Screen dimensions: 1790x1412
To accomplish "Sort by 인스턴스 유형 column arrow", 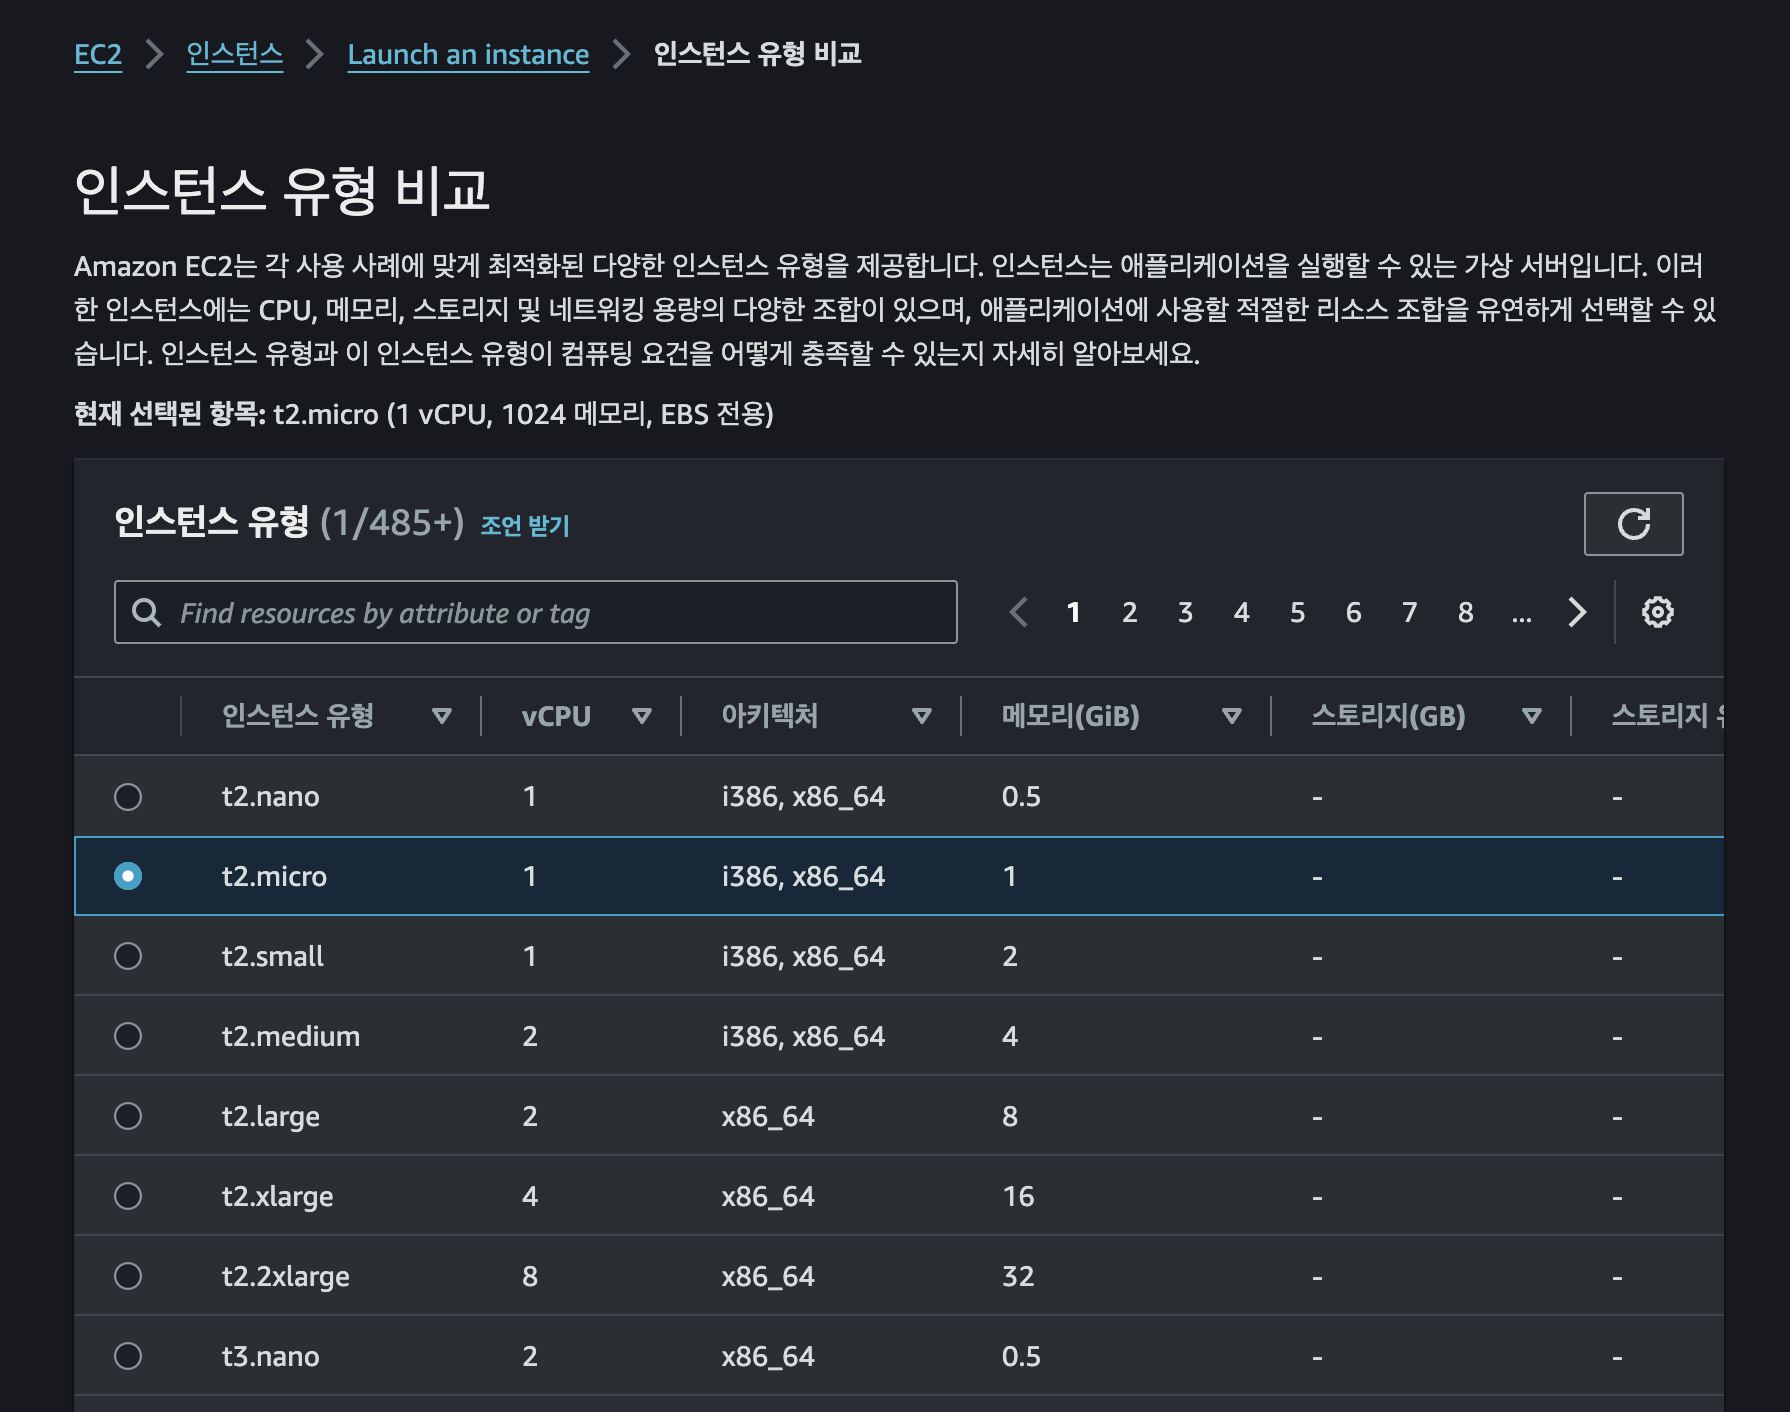I will pos(442,716).
